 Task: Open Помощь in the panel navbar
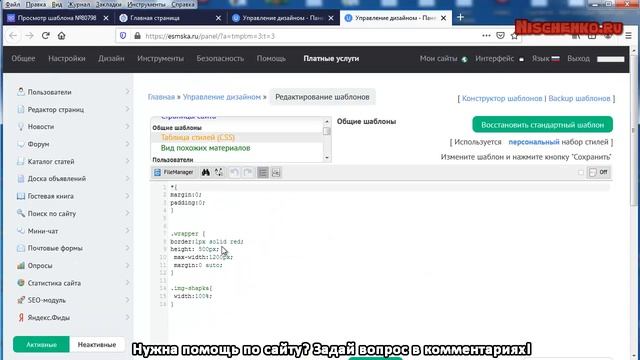[271, 59]
